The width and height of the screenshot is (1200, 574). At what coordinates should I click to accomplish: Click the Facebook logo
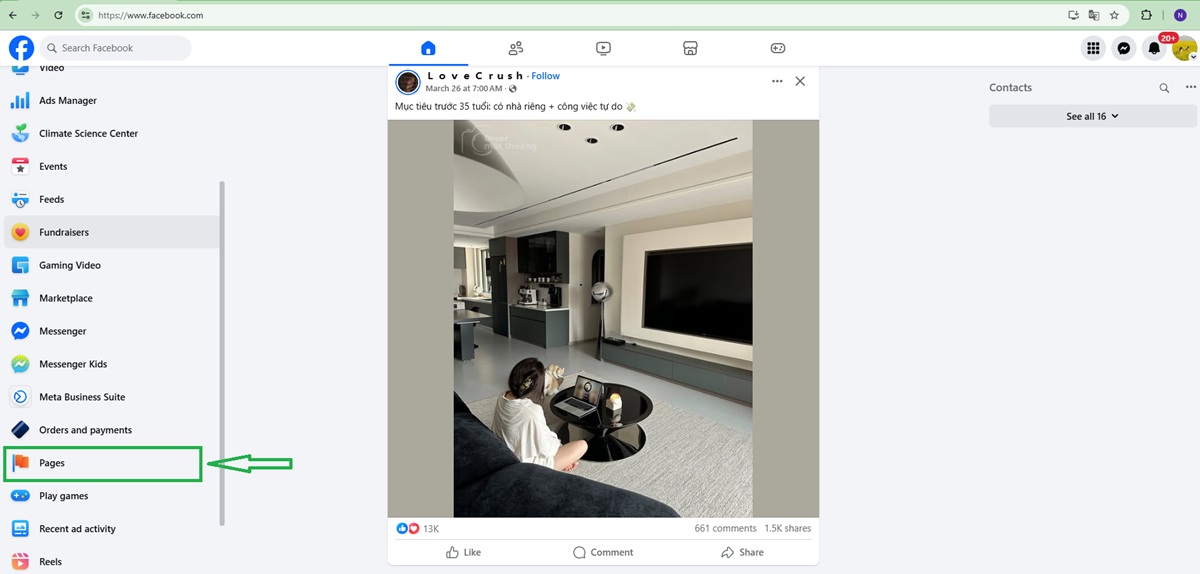click(x=21, y=48)
